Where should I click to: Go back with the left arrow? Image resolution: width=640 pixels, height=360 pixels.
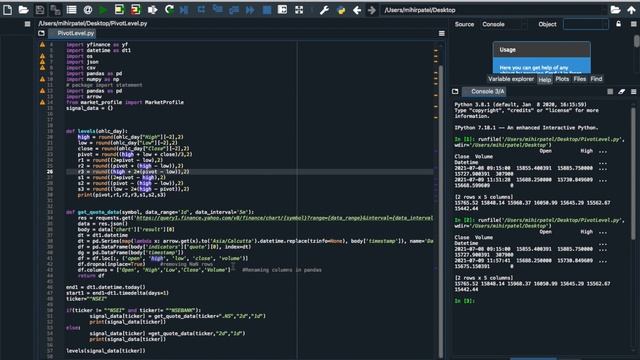pyautogui.click(x=357, y=10)
